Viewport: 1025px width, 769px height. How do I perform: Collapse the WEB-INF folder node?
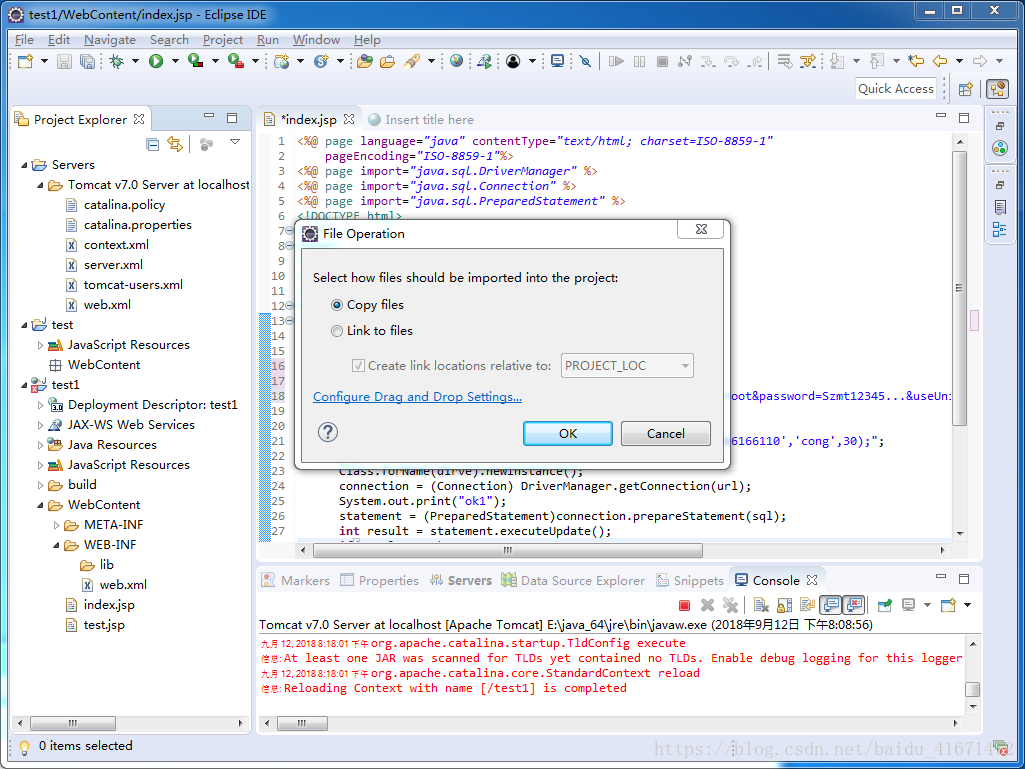56,545
